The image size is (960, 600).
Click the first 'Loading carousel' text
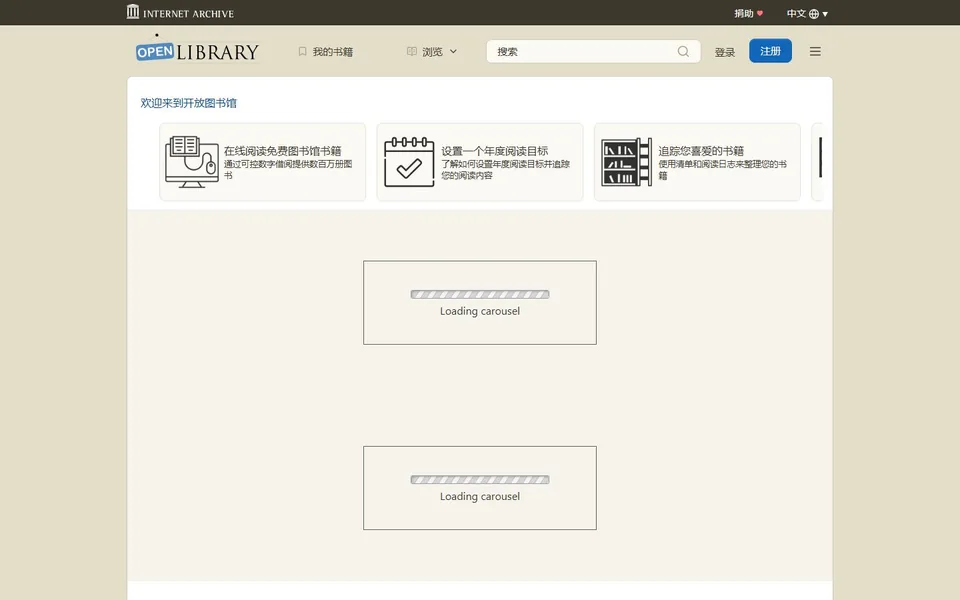pyautogui.click(x=480, y=311)
